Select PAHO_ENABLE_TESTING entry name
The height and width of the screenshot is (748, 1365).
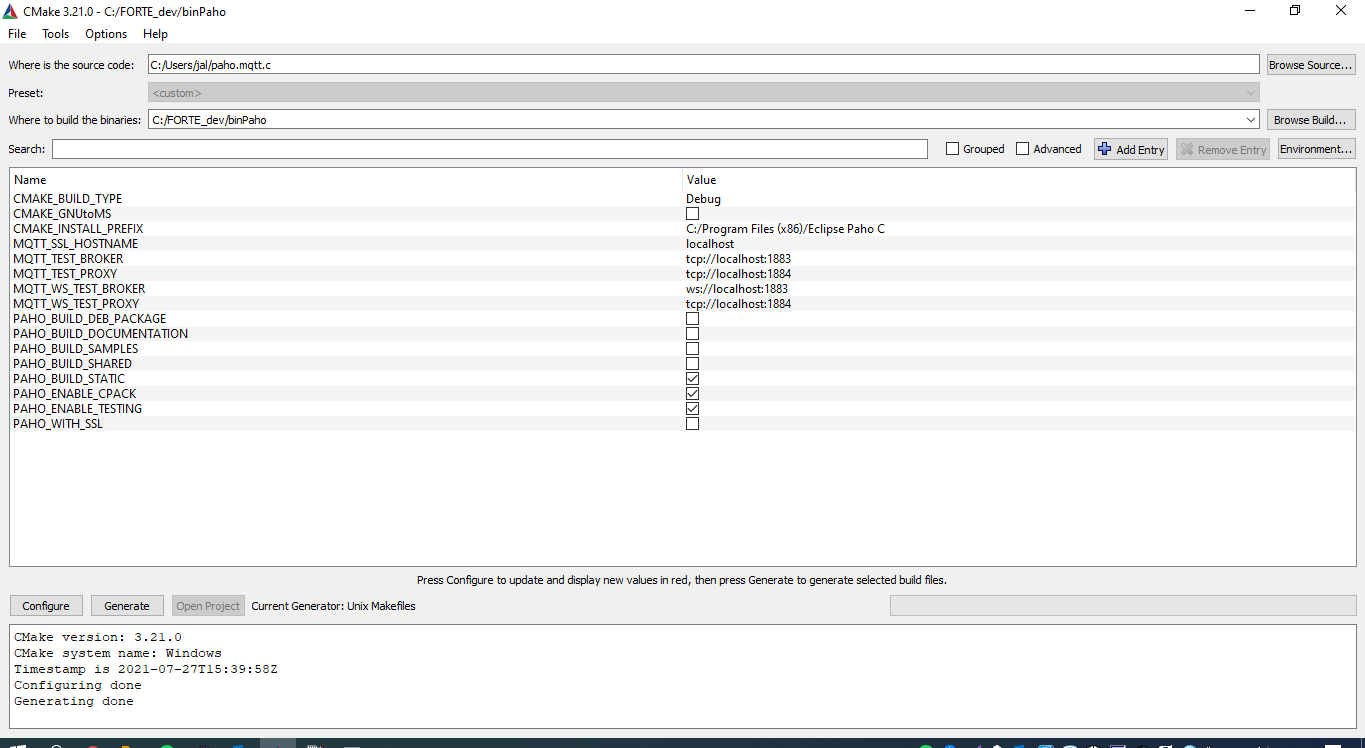click(78, 409)
